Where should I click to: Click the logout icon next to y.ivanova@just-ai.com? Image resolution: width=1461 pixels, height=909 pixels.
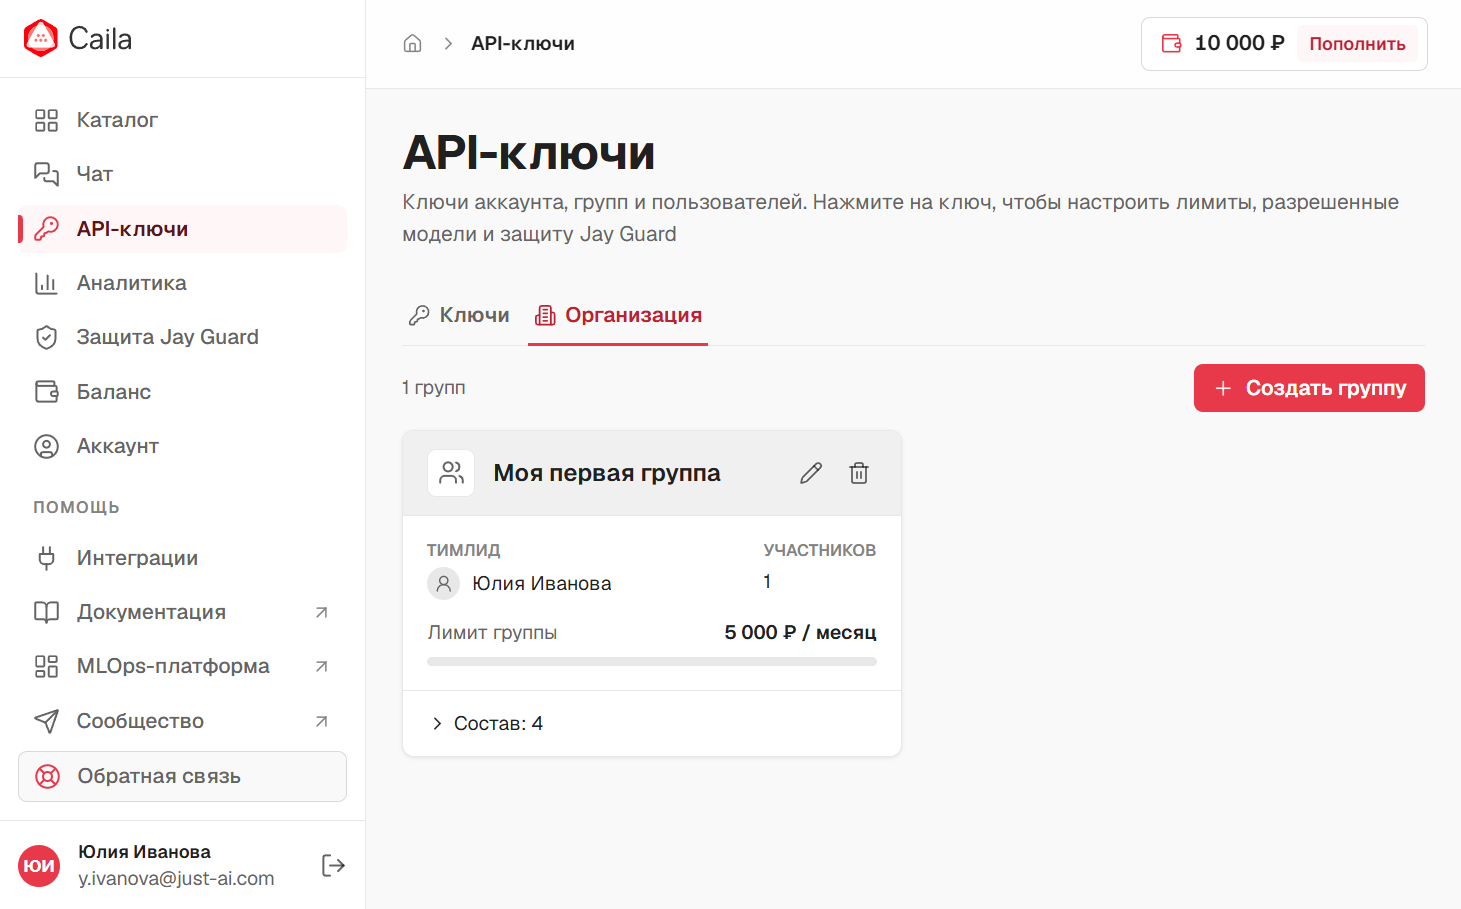click(333, 865)
